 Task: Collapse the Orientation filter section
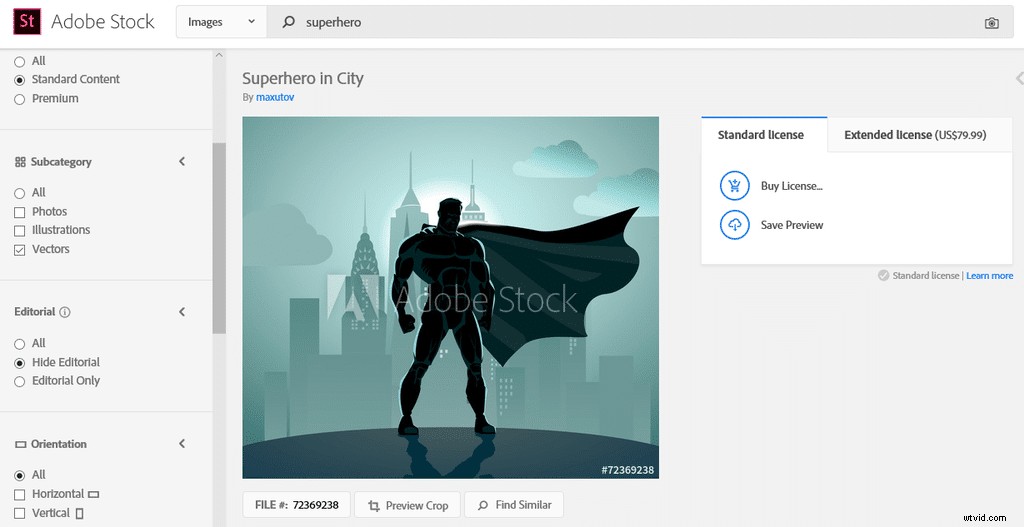point(182,444)
